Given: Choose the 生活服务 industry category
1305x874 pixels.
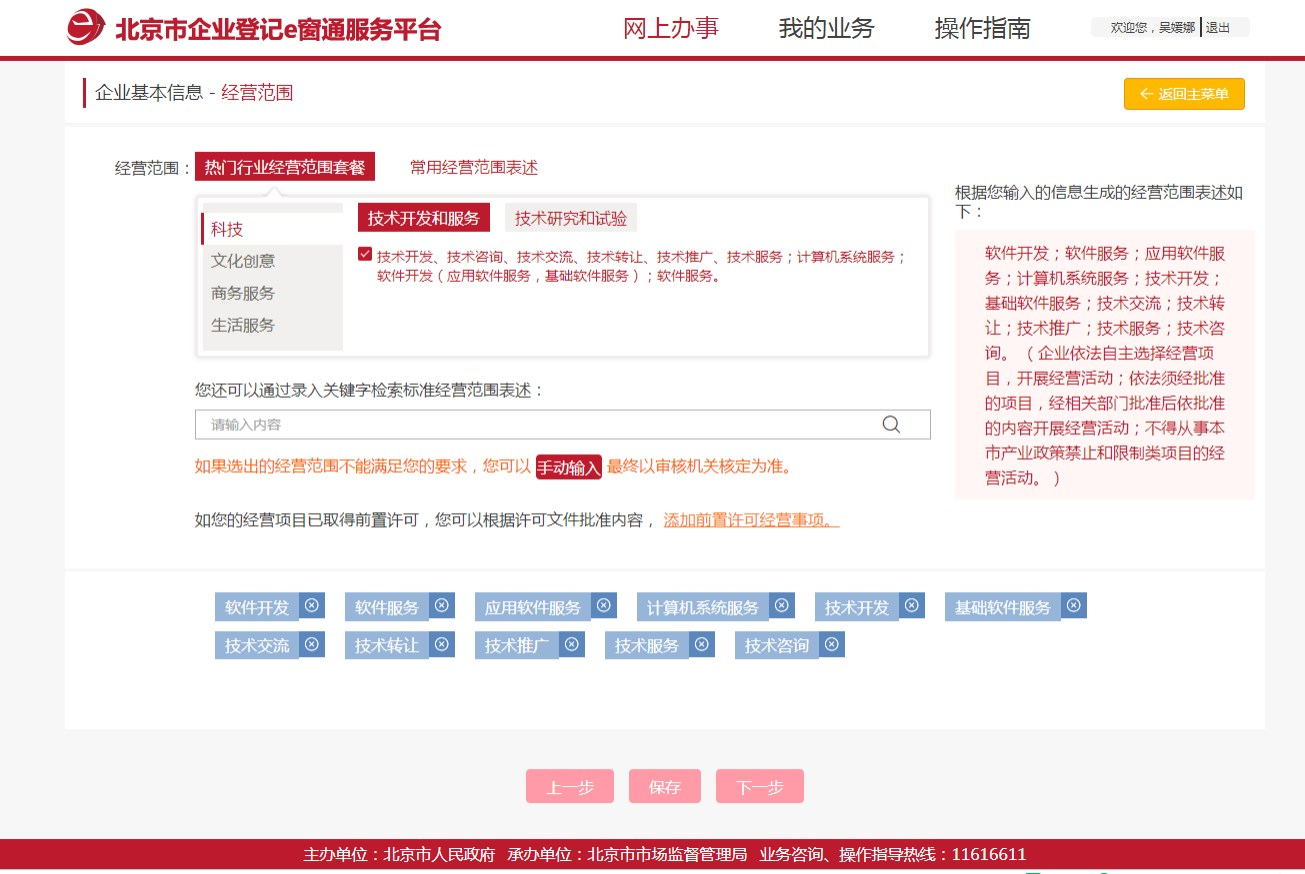Looking at the screenshot, I should pos(243,325).
